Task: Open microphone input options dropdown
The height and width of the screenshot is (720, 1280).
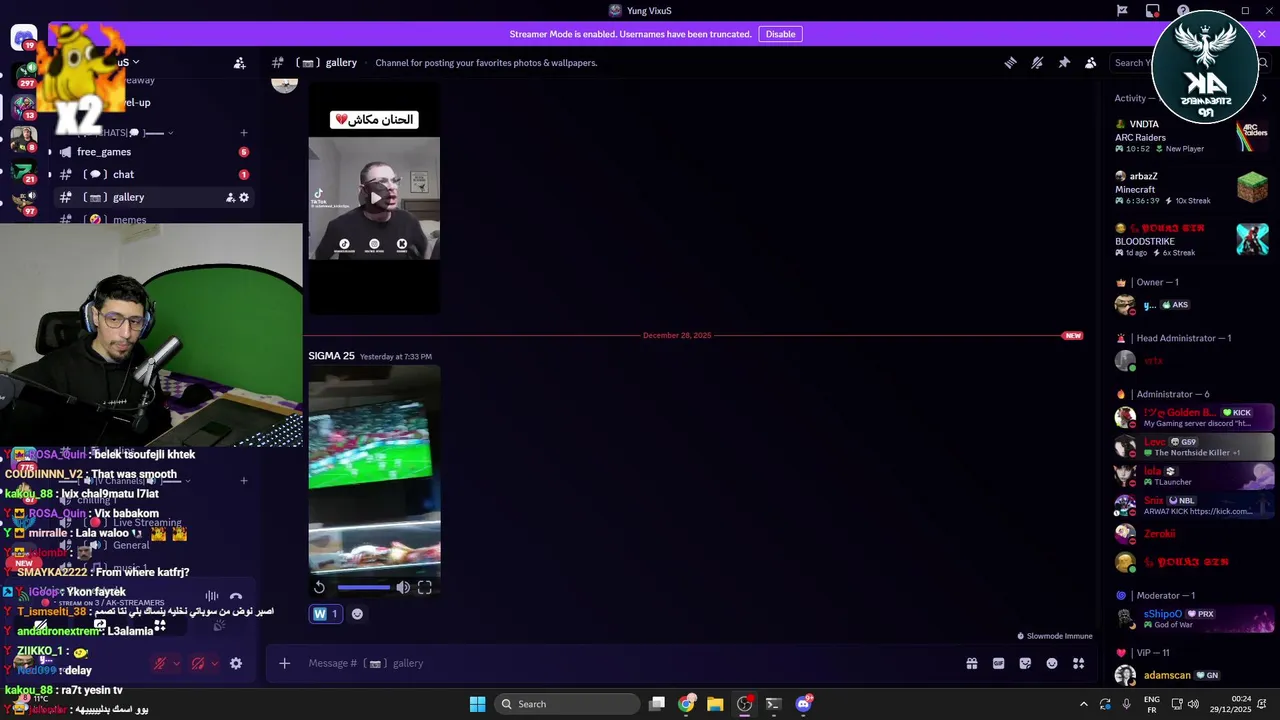Action: click(177, 663)
